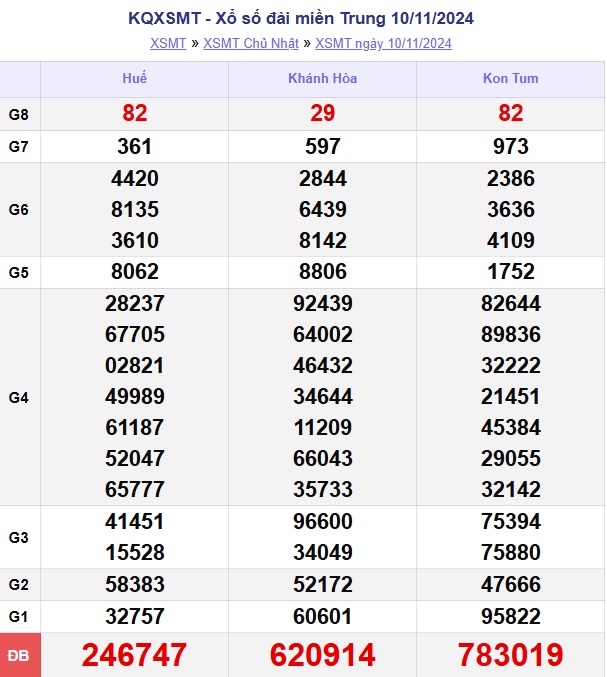Image resolution: width=607 pixels, height=677 pixels.
Task: Select the Khánh Hòa column header
Action: tap(322, 78)
